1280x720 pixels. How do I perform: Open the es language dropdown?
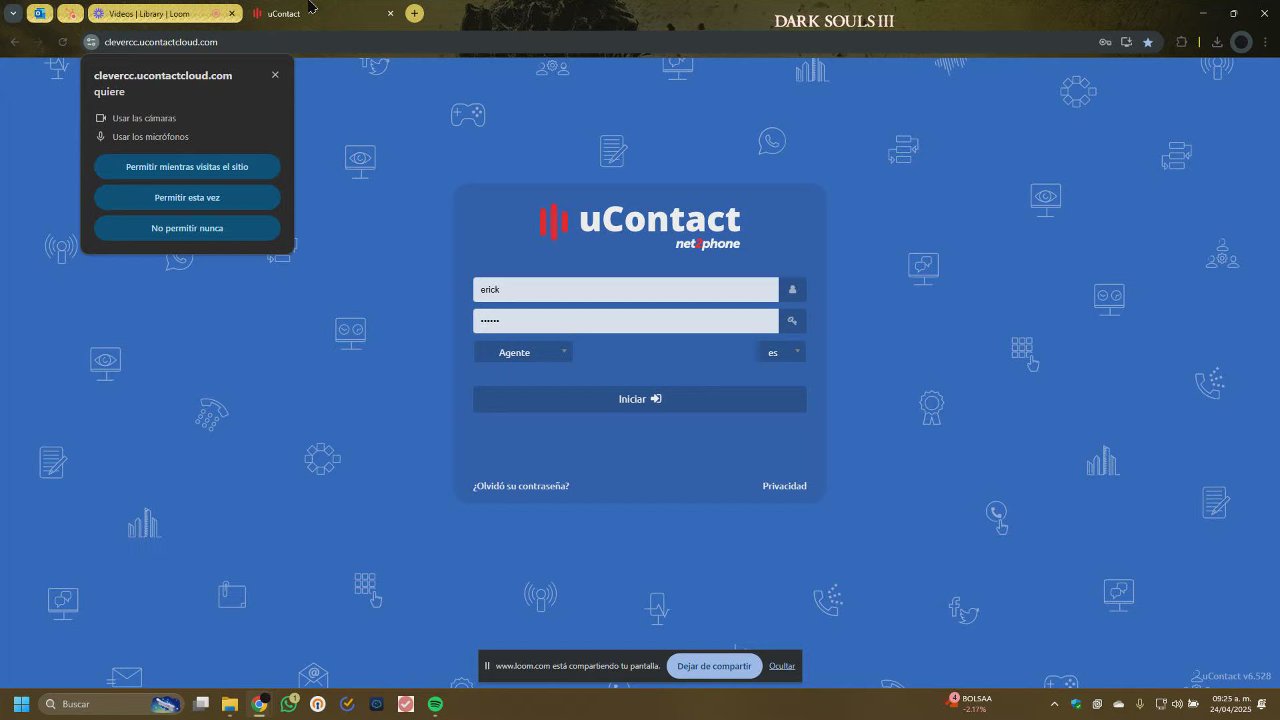pos(781,352)
